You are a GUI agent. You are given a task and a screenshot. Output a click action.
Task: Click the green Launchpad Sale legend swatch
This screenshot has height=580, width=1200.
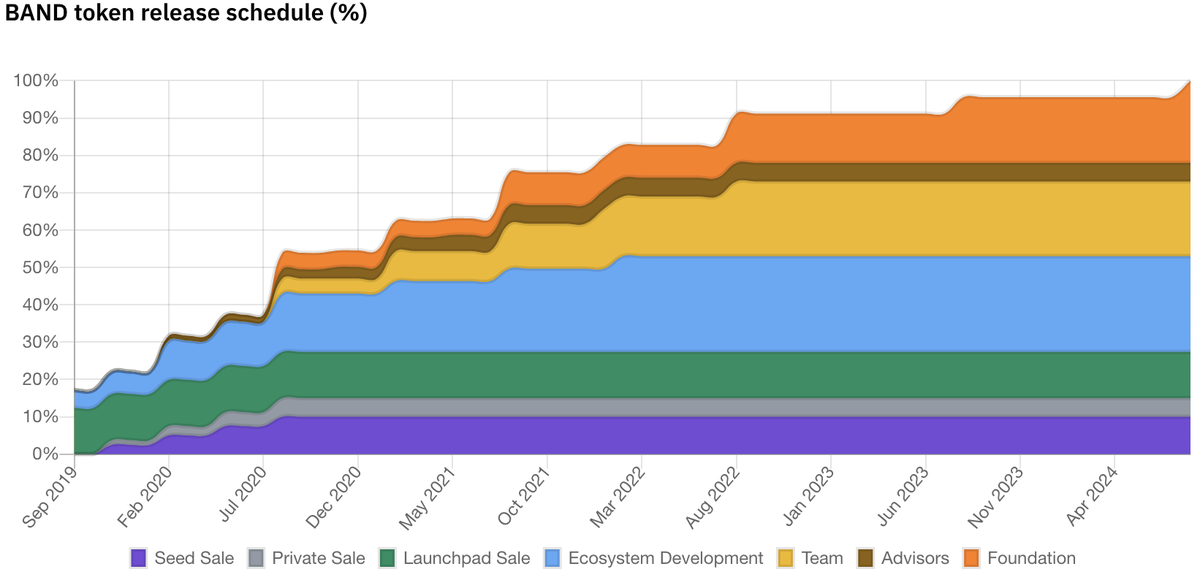click(389, 558)
